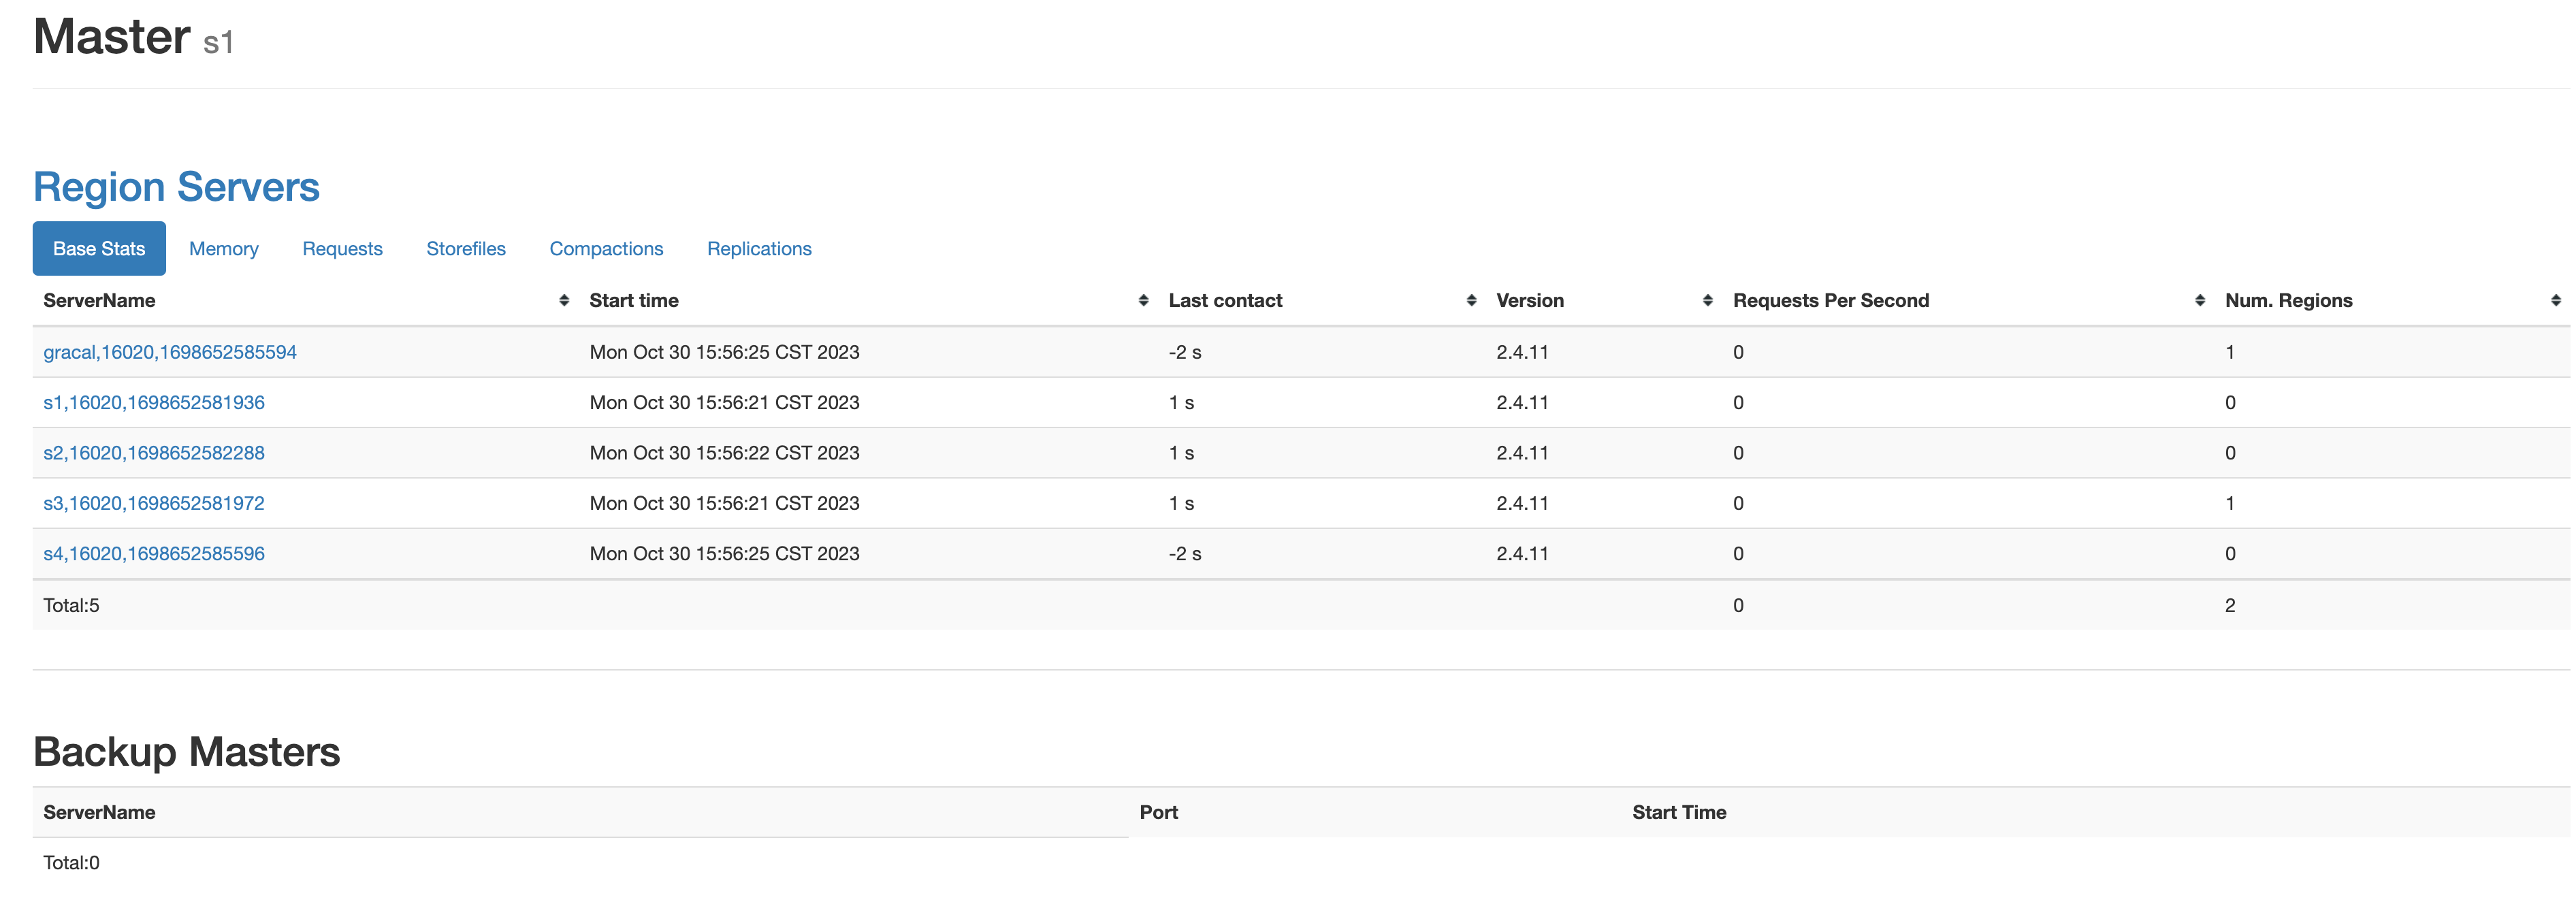View the Replications tab
Image resolution: width=2576 pixels, height=904 pixels.
759,249
